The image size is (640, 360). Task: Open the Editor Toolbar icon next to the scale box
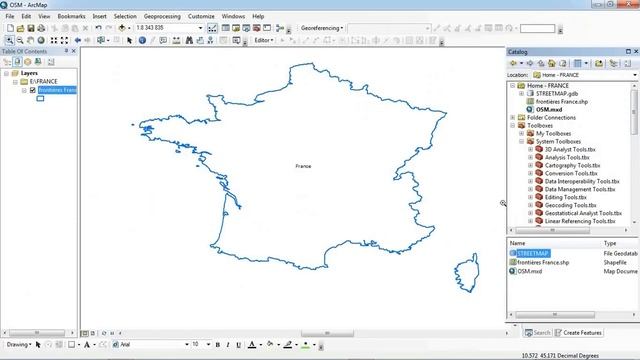point(212,28)
